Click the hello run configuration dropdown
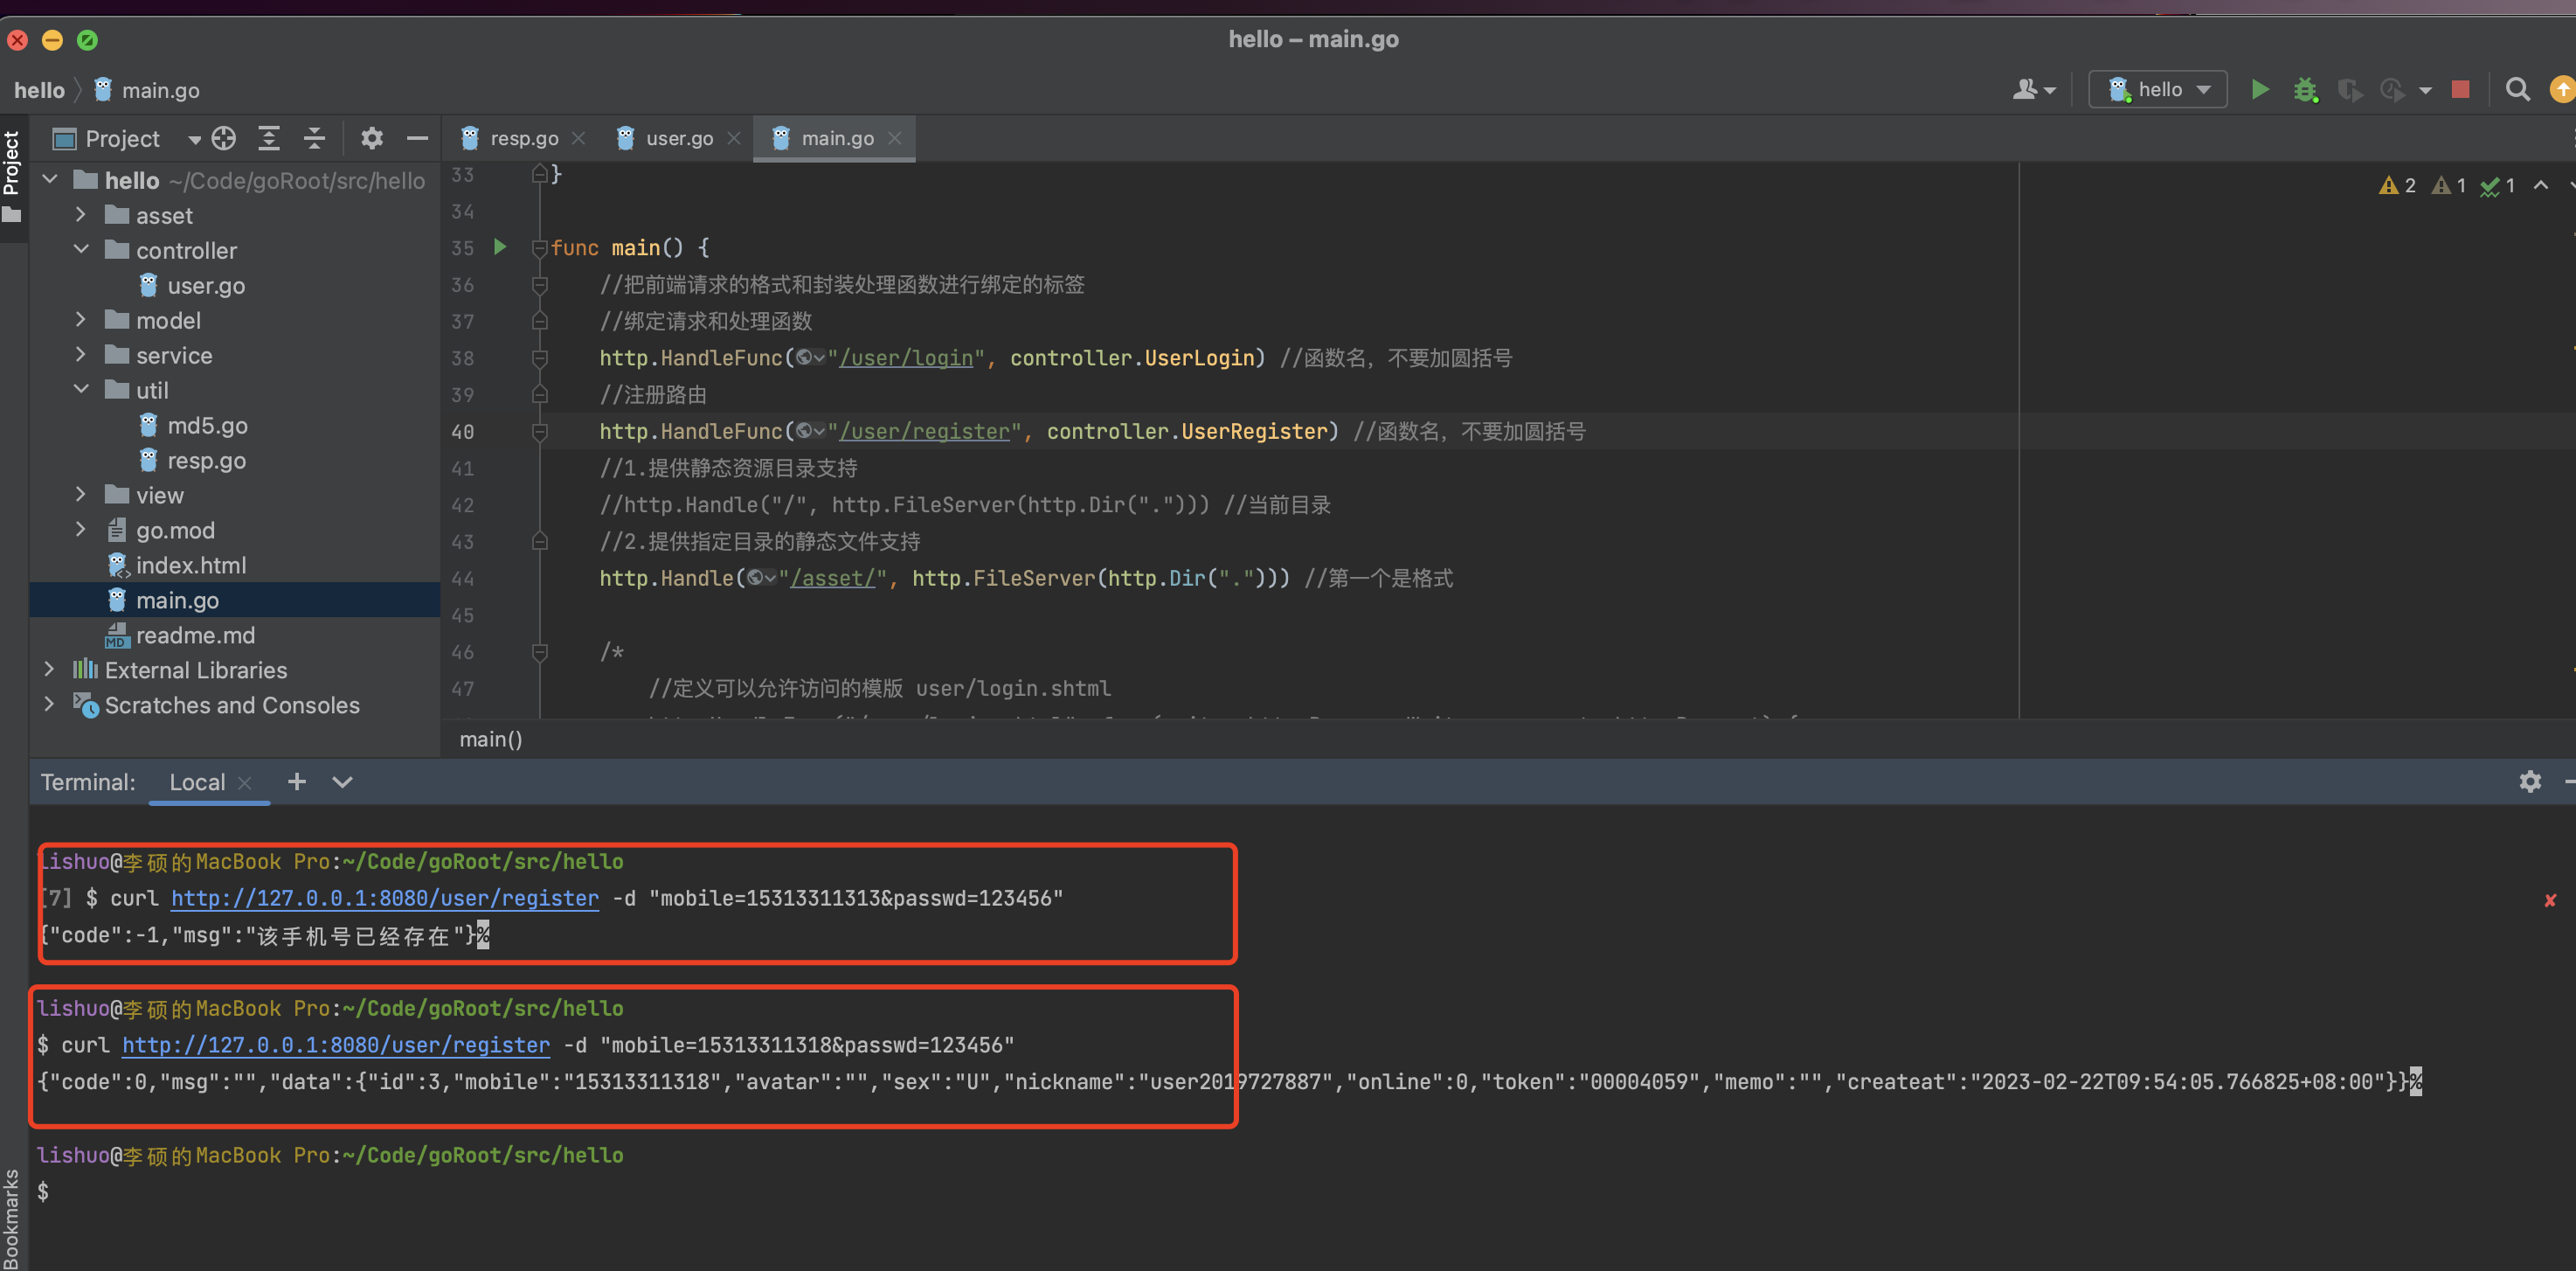Screen dimensions: 2576x1271 tap(2162, 90)
